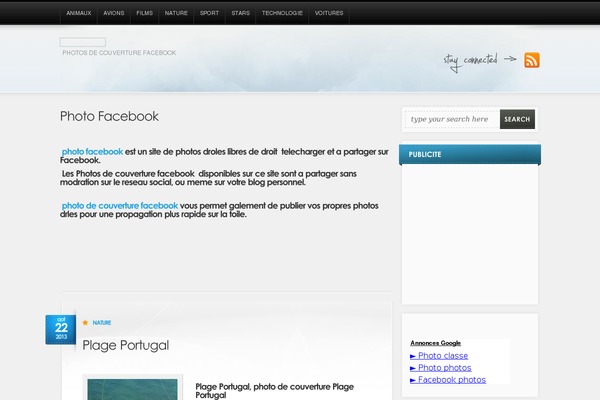Viewport: 600px width, 400px height.
Task: Open the ANIMAUX category in navigation
Action: [79, 13]
